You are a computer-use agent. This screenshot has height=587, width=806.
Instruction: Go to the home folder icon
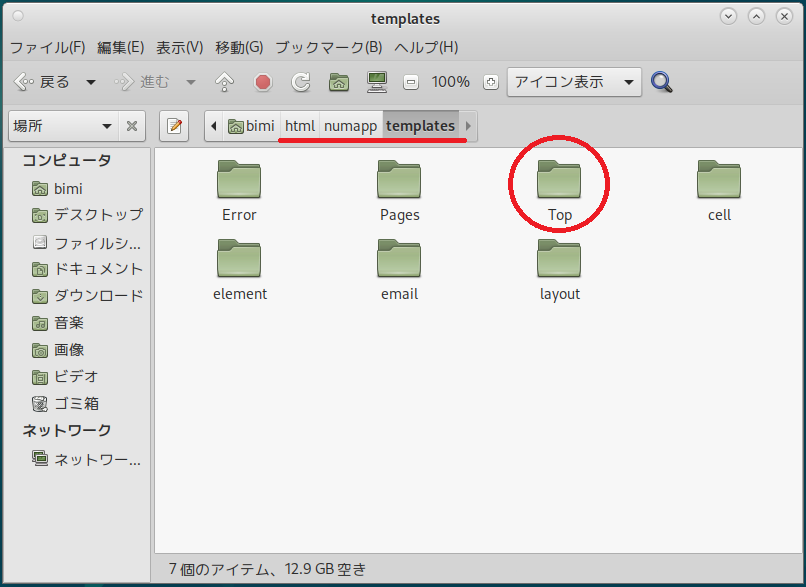point(339,82)
